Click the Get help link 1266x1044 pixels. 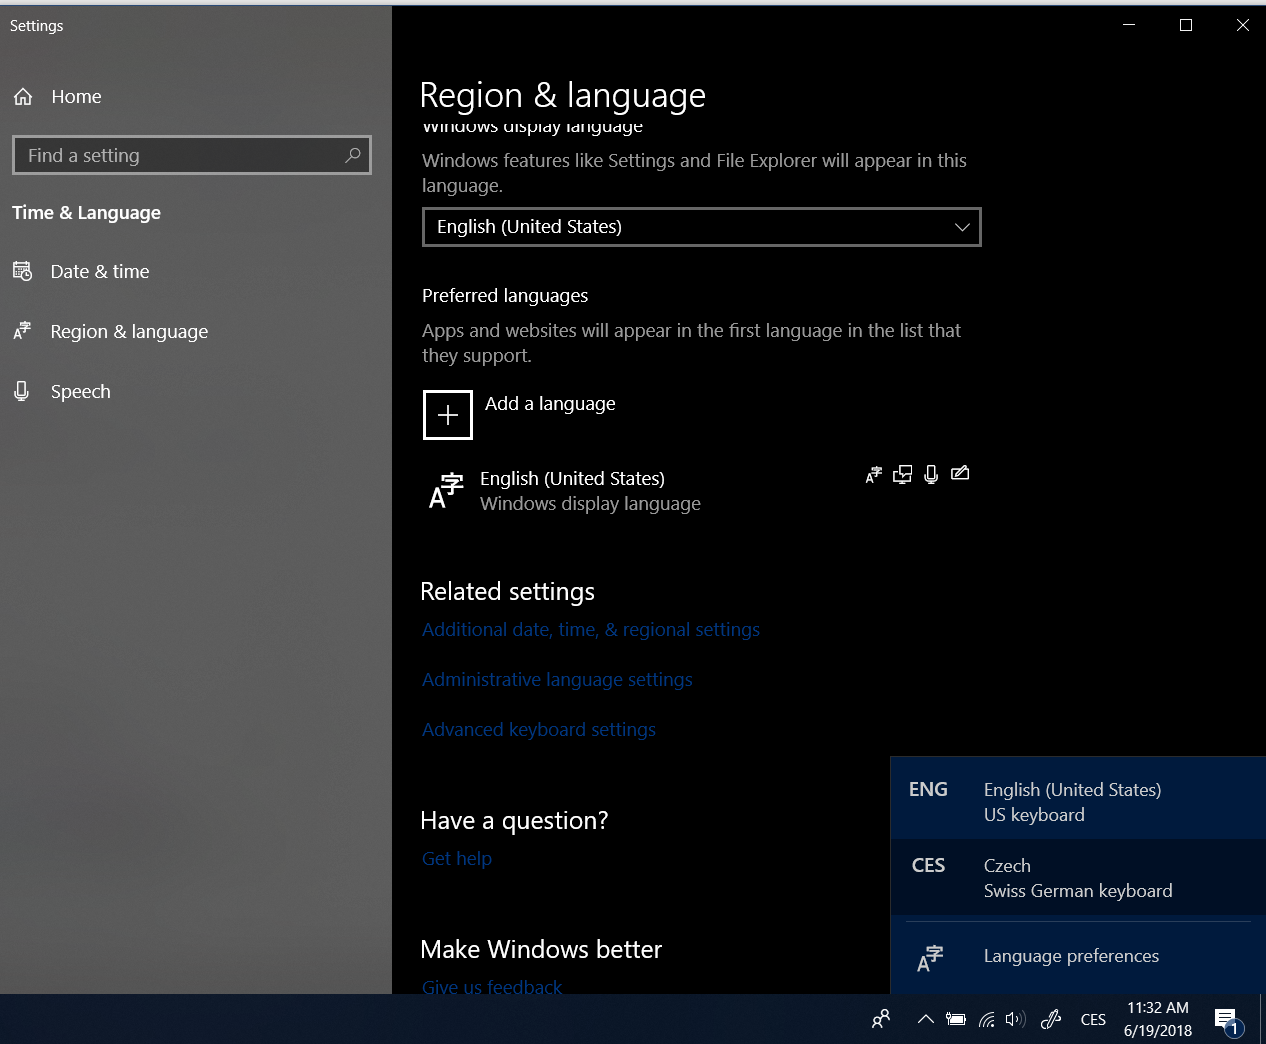(x=457, y=859)
